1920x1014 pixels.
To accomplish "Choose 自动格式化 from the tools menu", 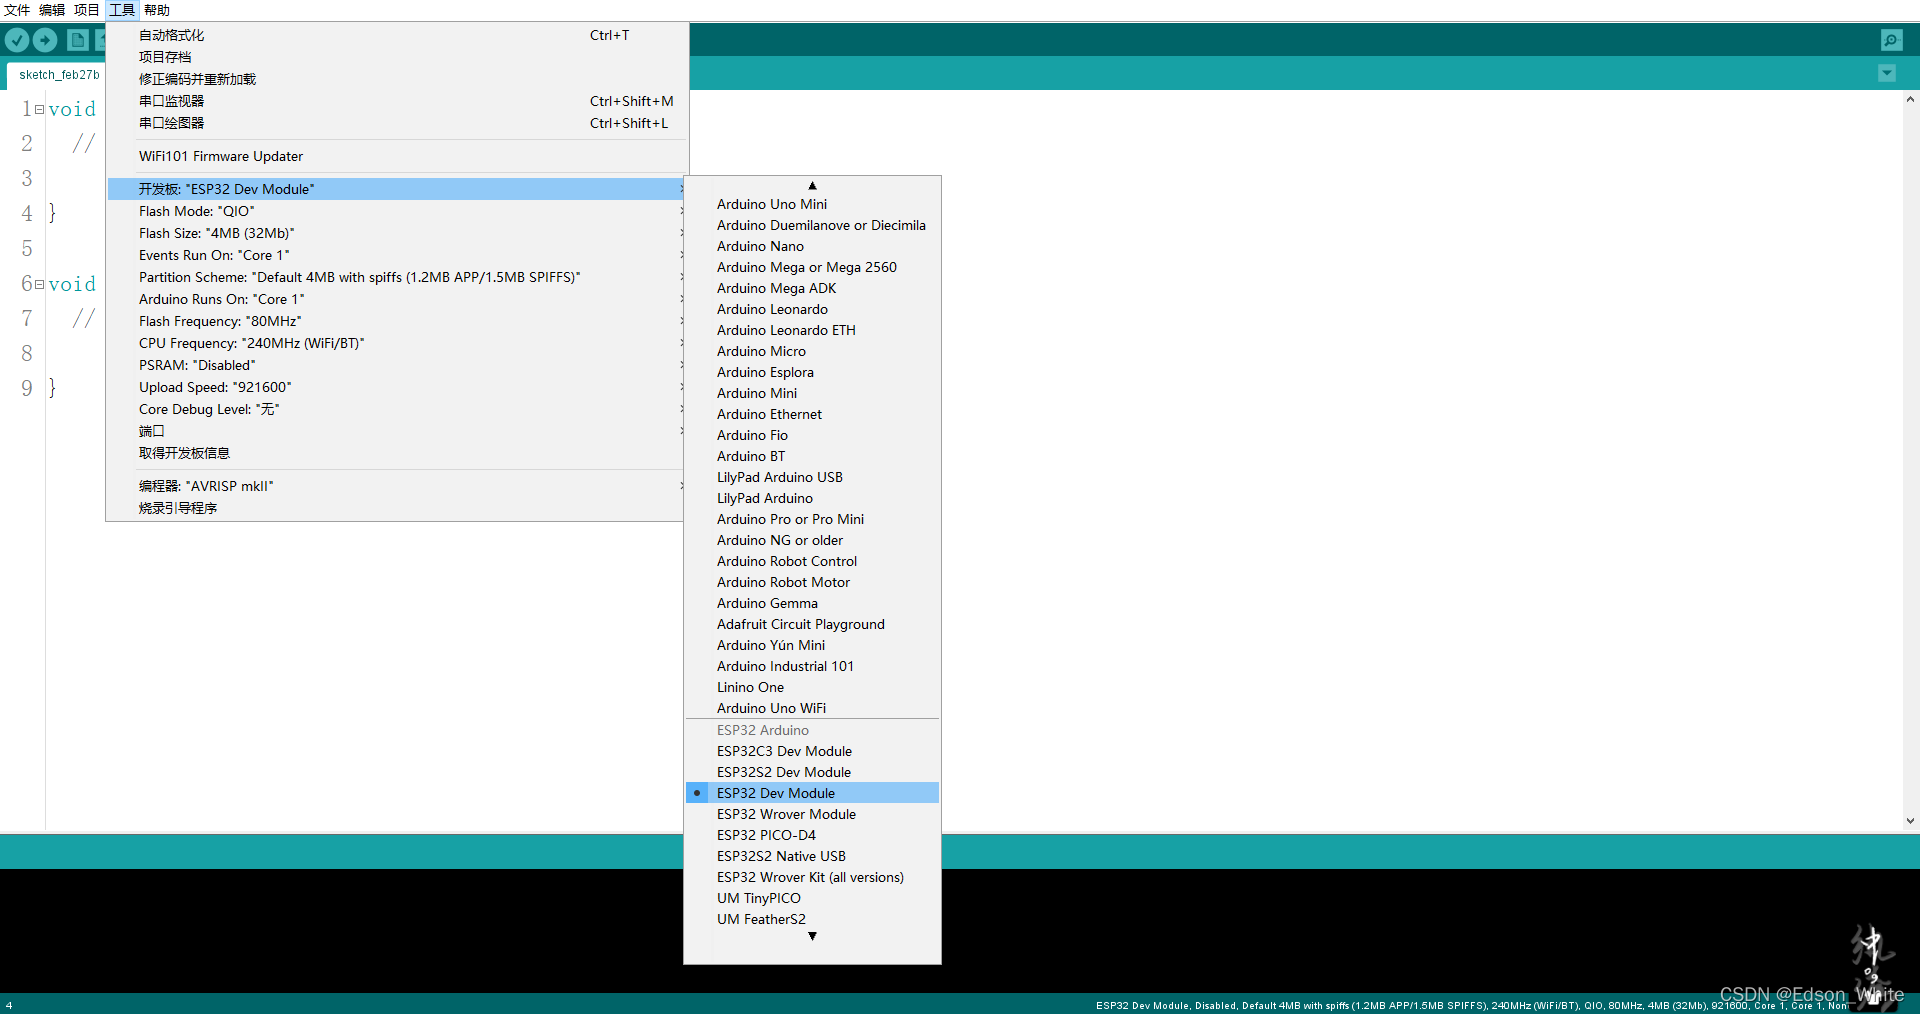I will tap(397, 35).
